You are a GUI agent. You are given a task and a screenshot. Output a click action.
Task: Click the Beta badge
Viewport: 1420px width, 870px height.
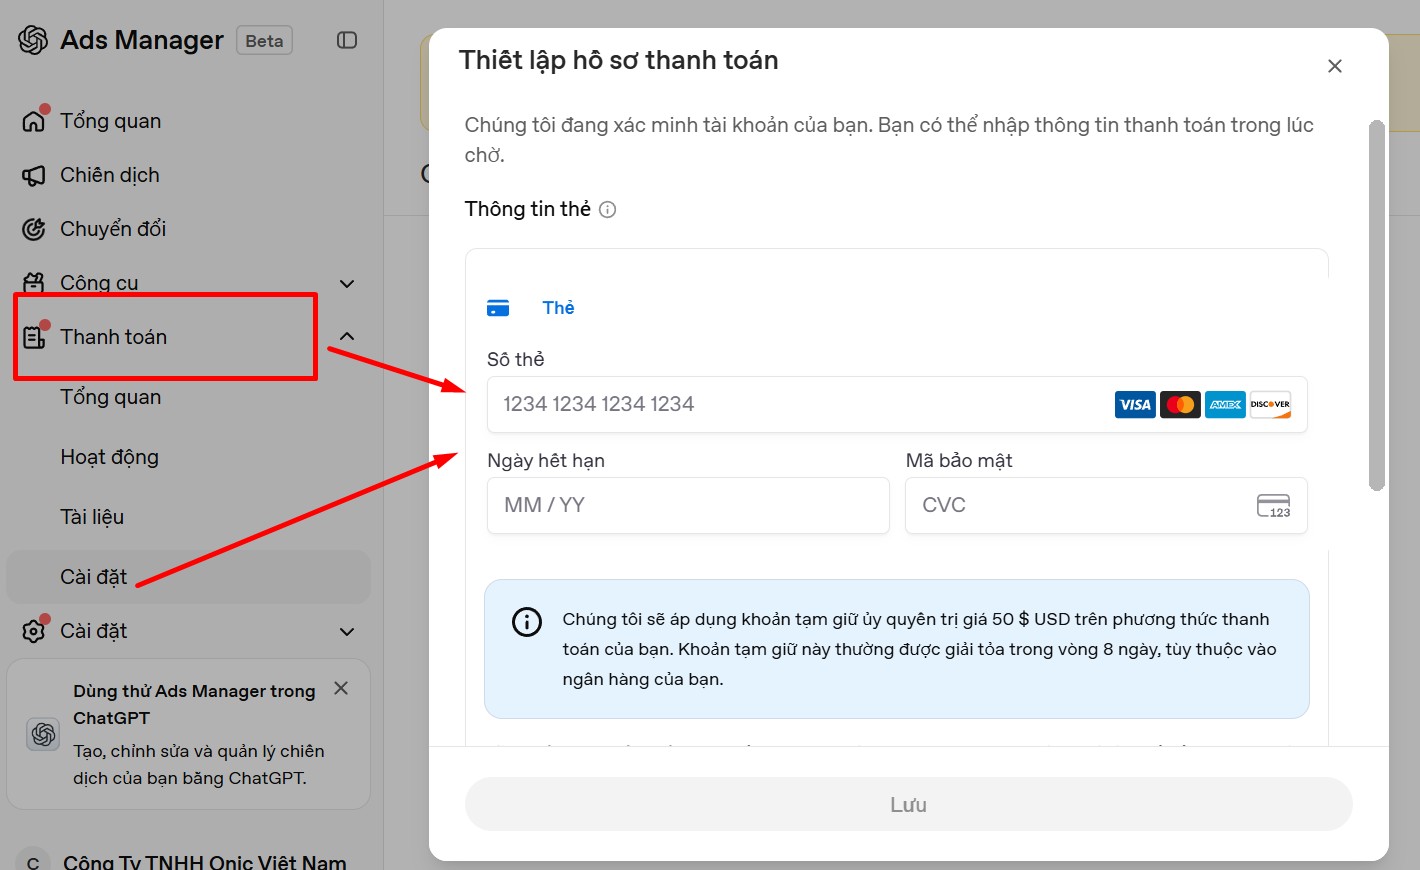pos(264,40)
